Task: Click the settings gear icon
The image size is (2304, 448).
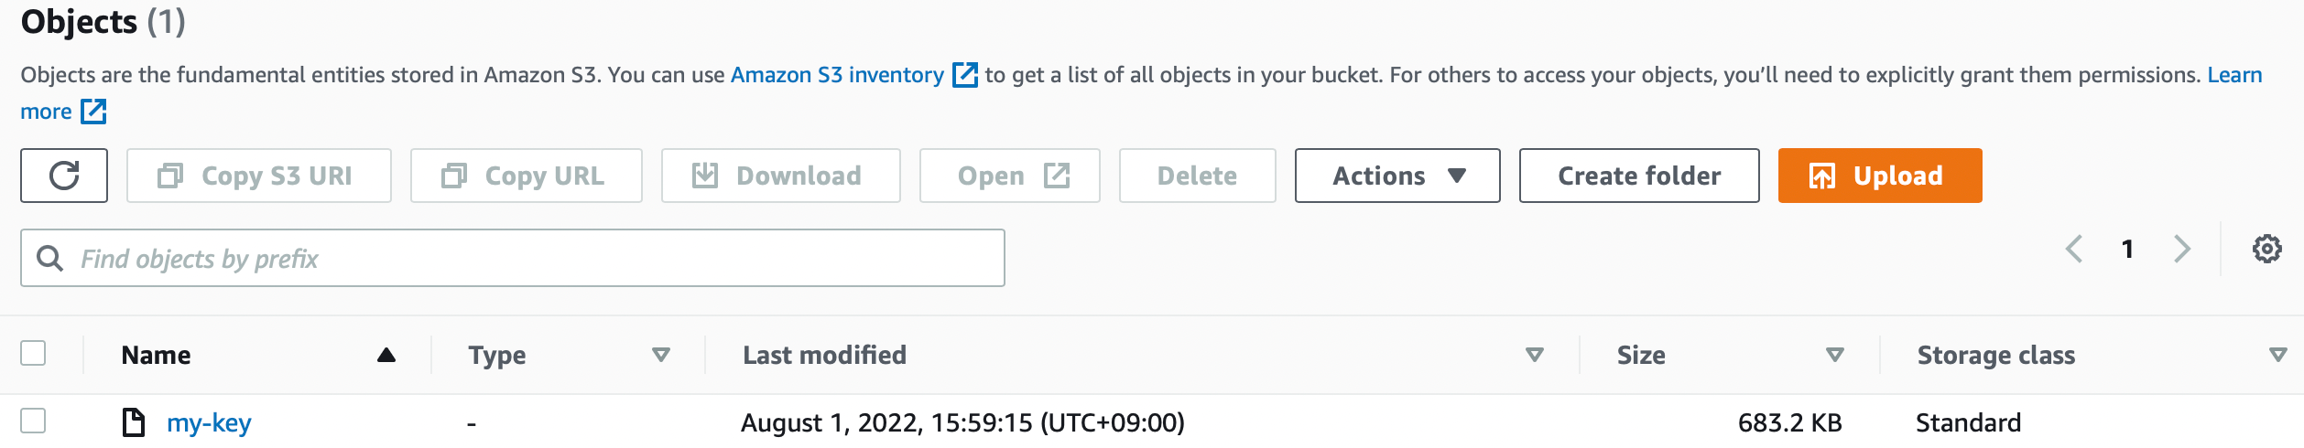Action: [2267, 249]
